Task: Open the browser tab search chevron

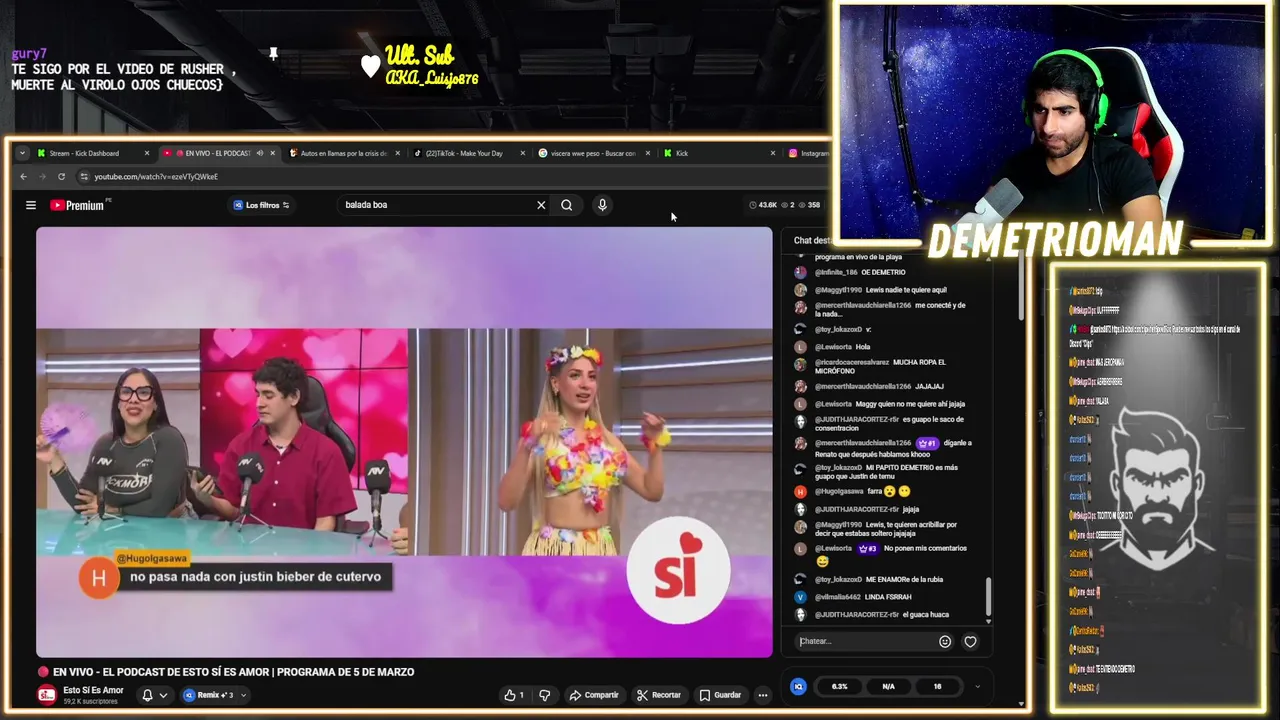Action: point(22,153)
